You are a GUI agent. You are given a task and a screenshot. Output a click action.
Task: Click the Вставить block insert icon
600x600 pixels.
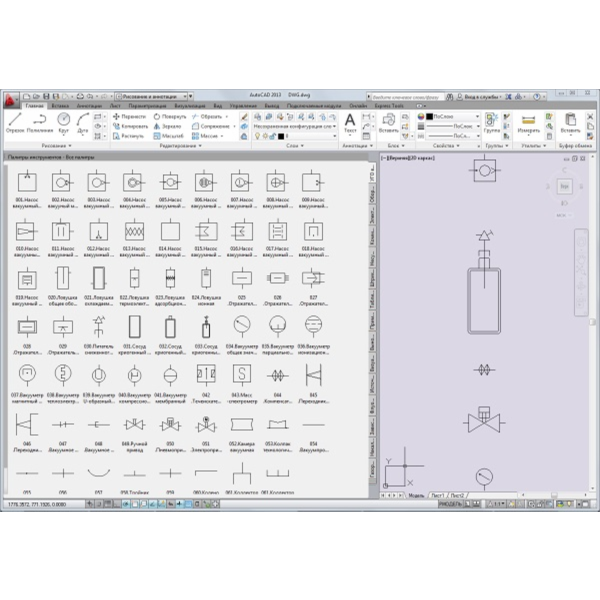click(x=389, y=123)
